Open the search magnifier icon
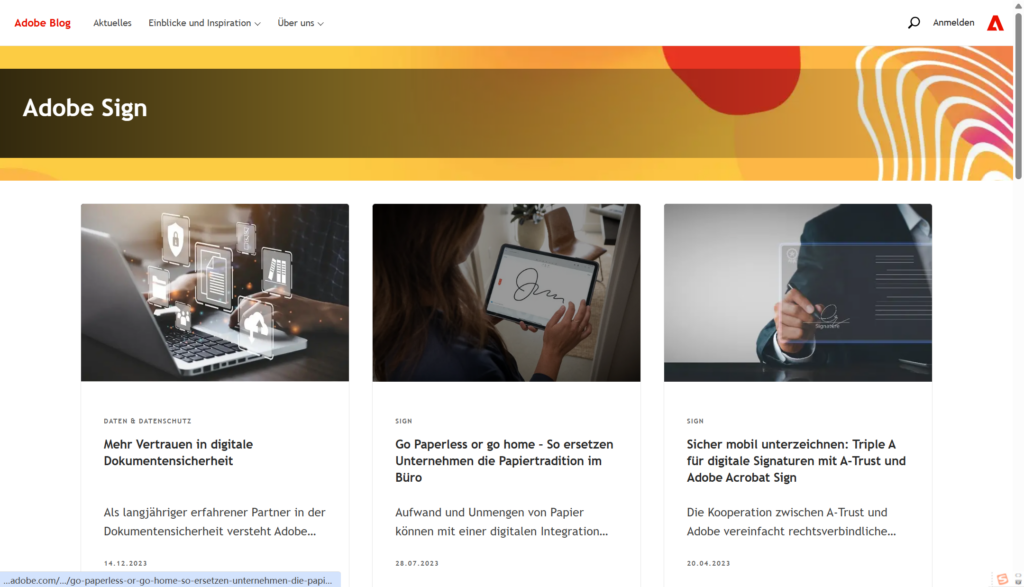 pos(914,23)
